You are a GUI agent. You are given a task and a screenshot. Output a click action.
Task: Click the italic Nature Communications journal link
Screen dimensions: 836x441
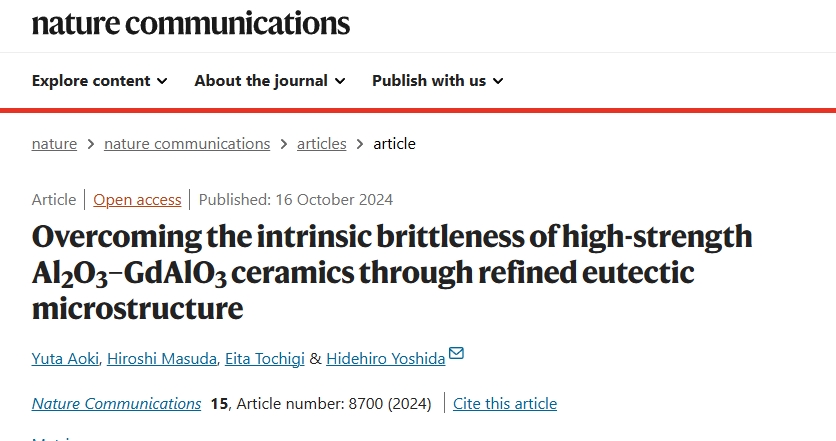[x=116, y=404]
